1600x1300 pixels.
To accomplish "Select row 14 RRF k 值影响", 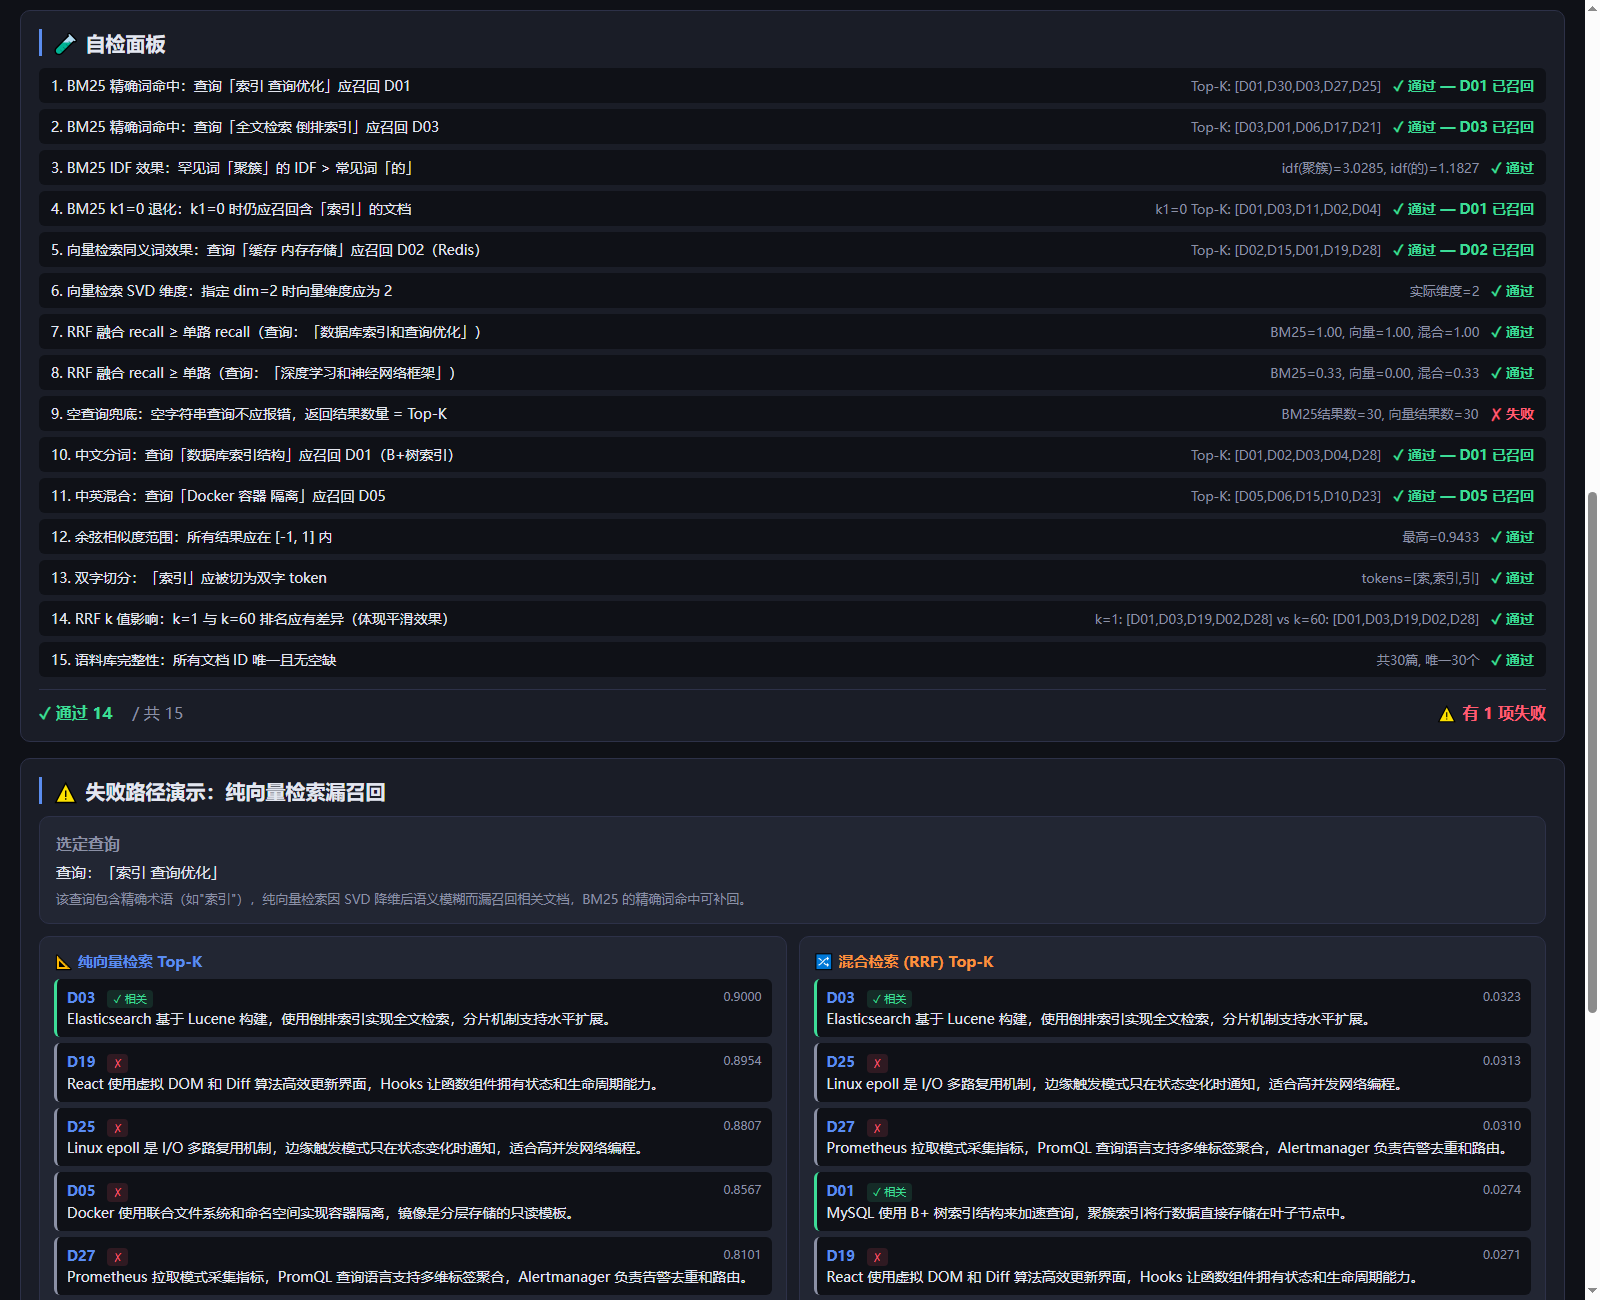I will click(792, 619).
